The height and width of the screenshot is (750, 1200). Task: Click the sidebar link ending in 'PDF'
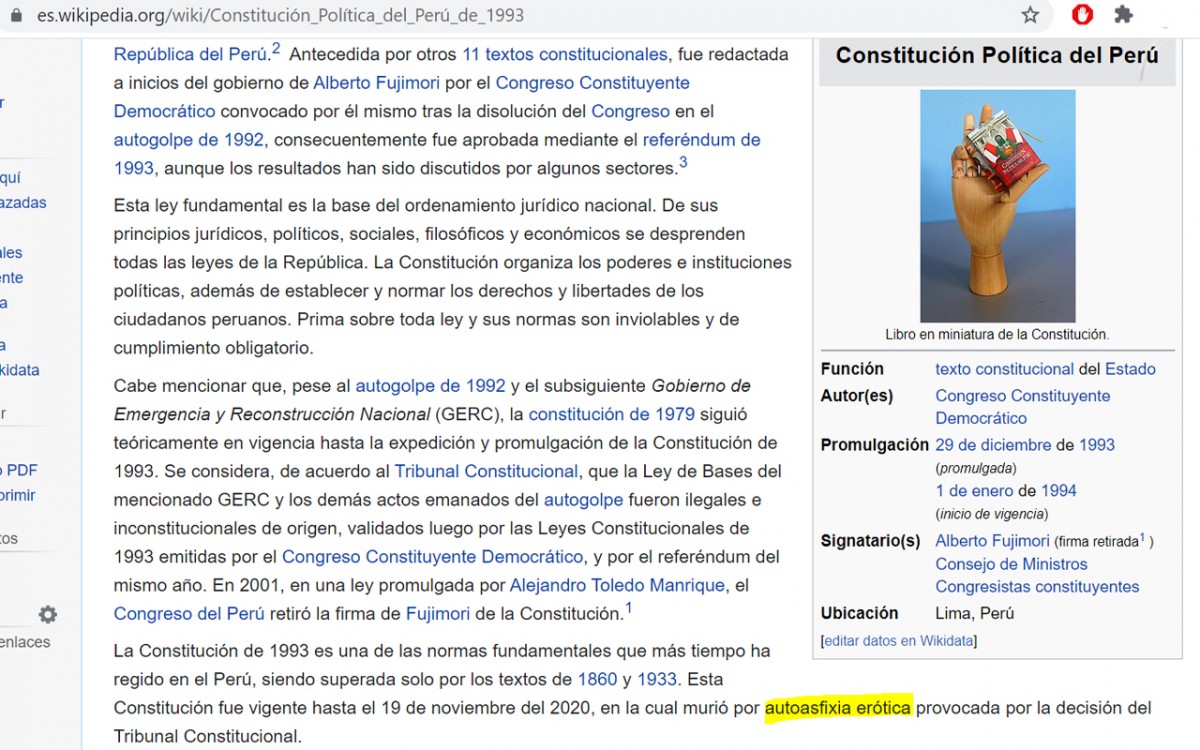[19, 470]
